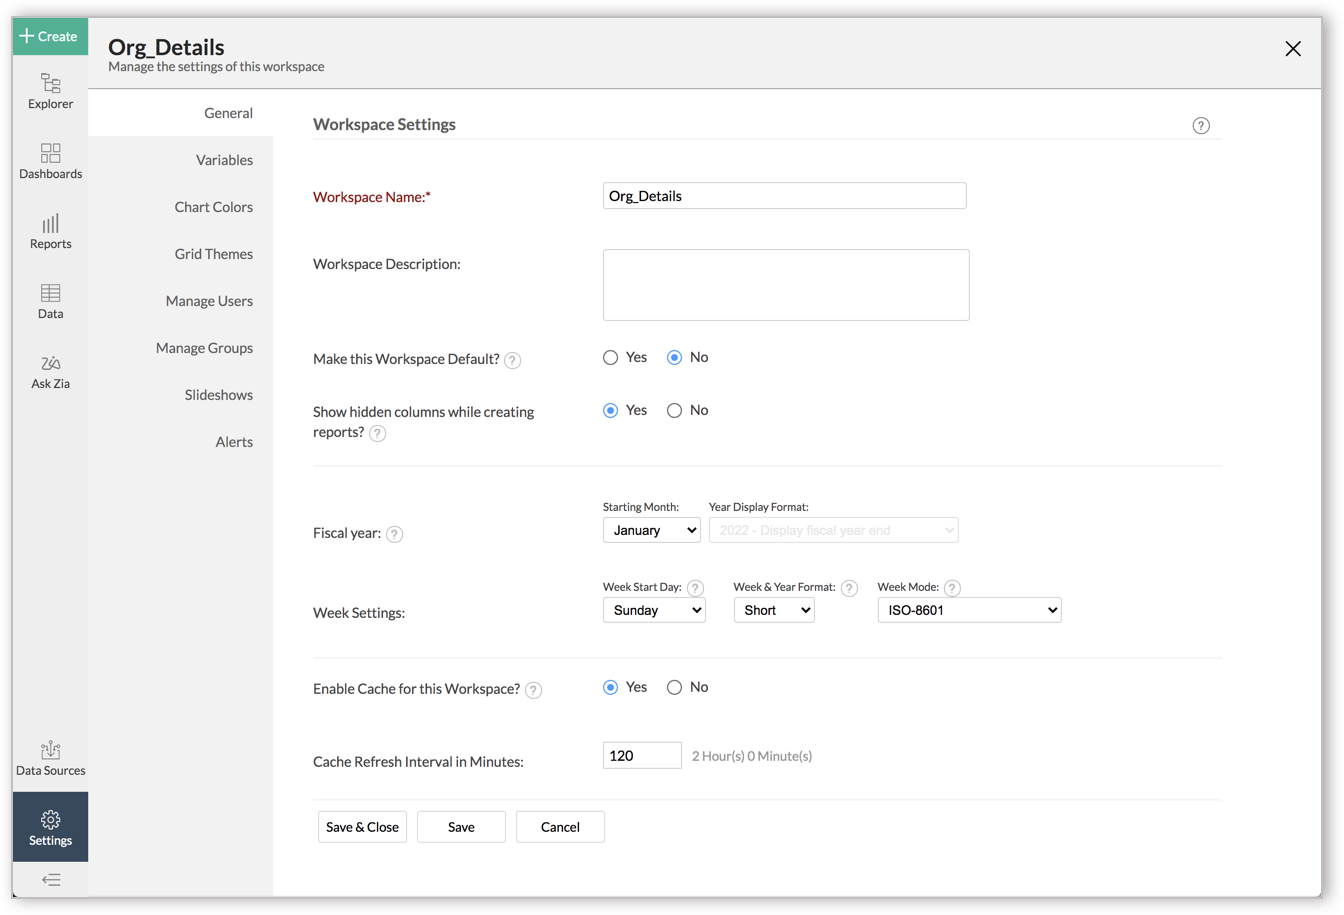
Task: Switch to the Chart Colors tab
Action: click(x=213, y=207)
